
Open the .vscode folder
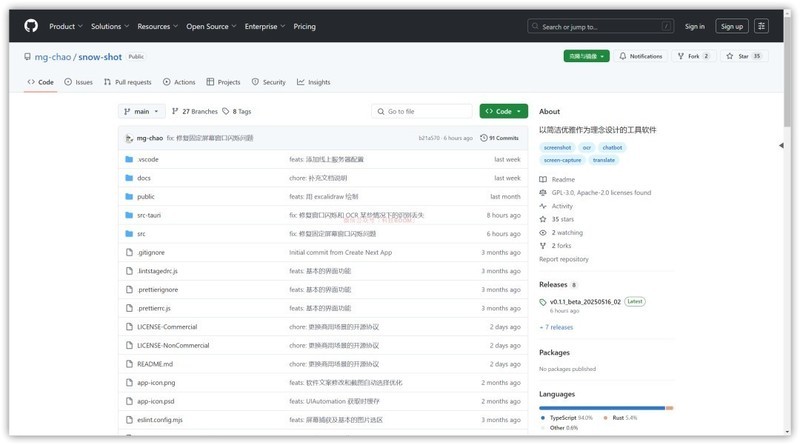click(x=148, y=159)
